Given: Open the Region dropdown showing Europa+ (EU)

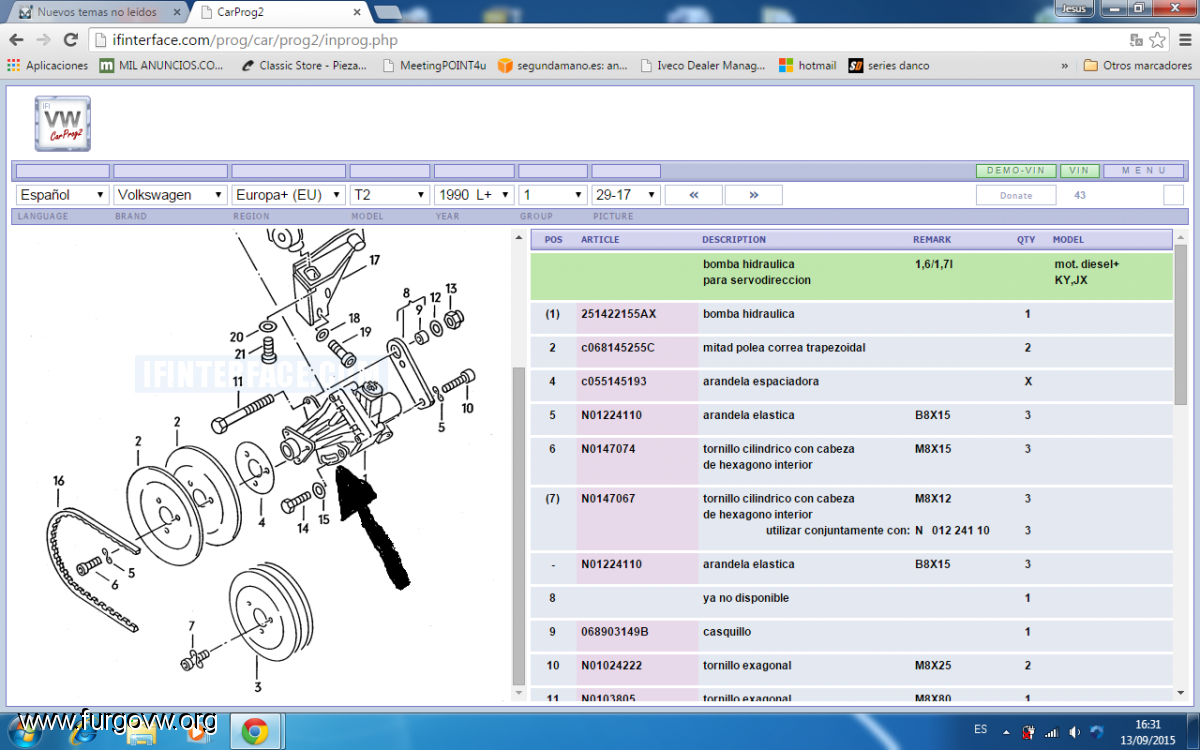Looking at the screenshot, I should 288,195.
